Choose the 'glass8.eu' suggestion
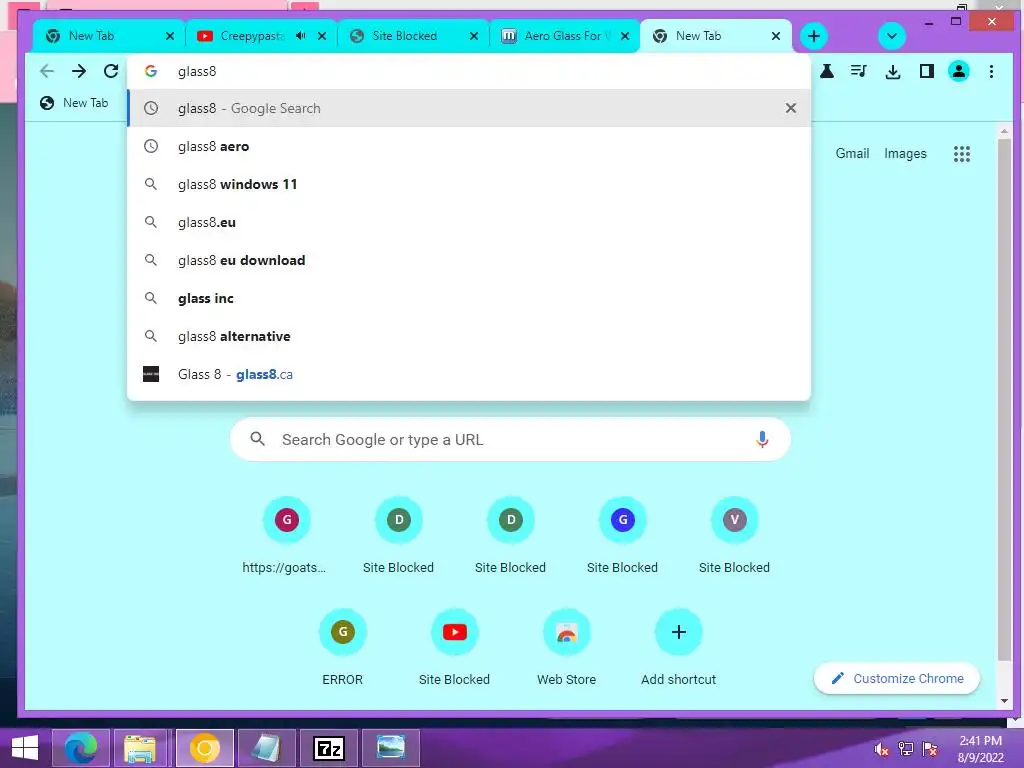 click(x=469, y=222)
